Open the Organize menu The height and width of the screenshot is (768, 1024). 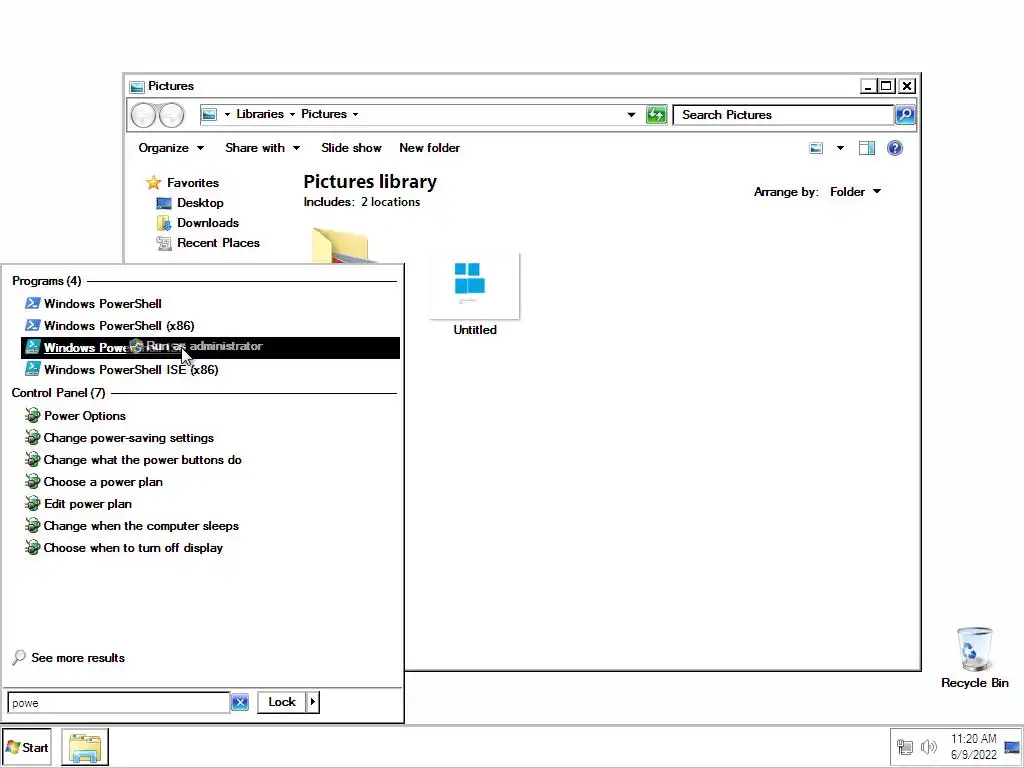171,148
